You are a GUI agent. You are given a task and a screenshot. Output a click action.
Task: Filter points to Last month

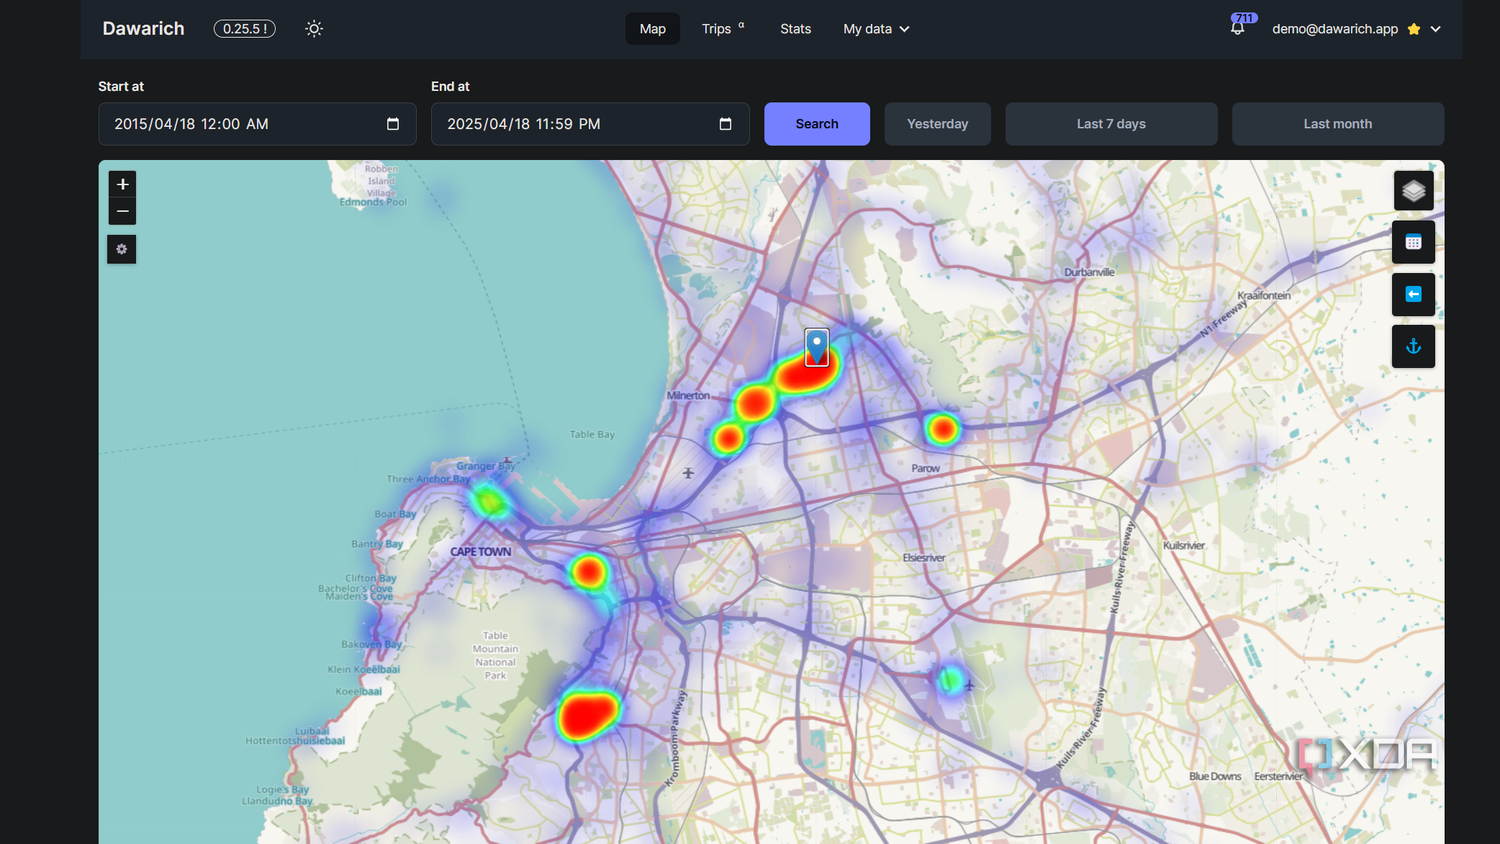pyautogui.click(x=1338, y=124)
